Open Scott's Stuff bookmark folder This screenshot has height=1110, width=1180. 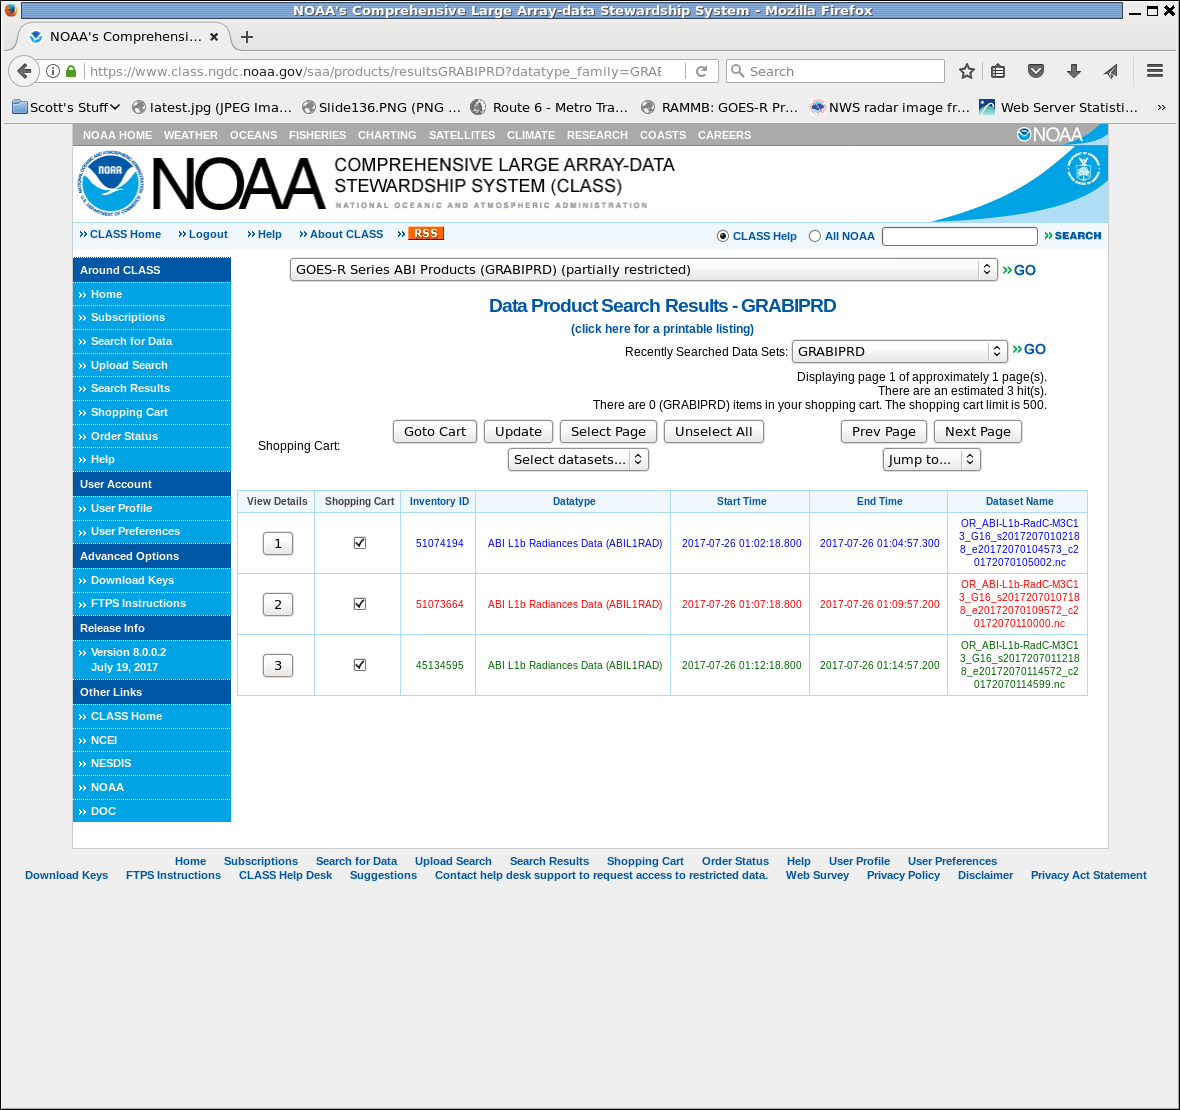tap(66, 108)
